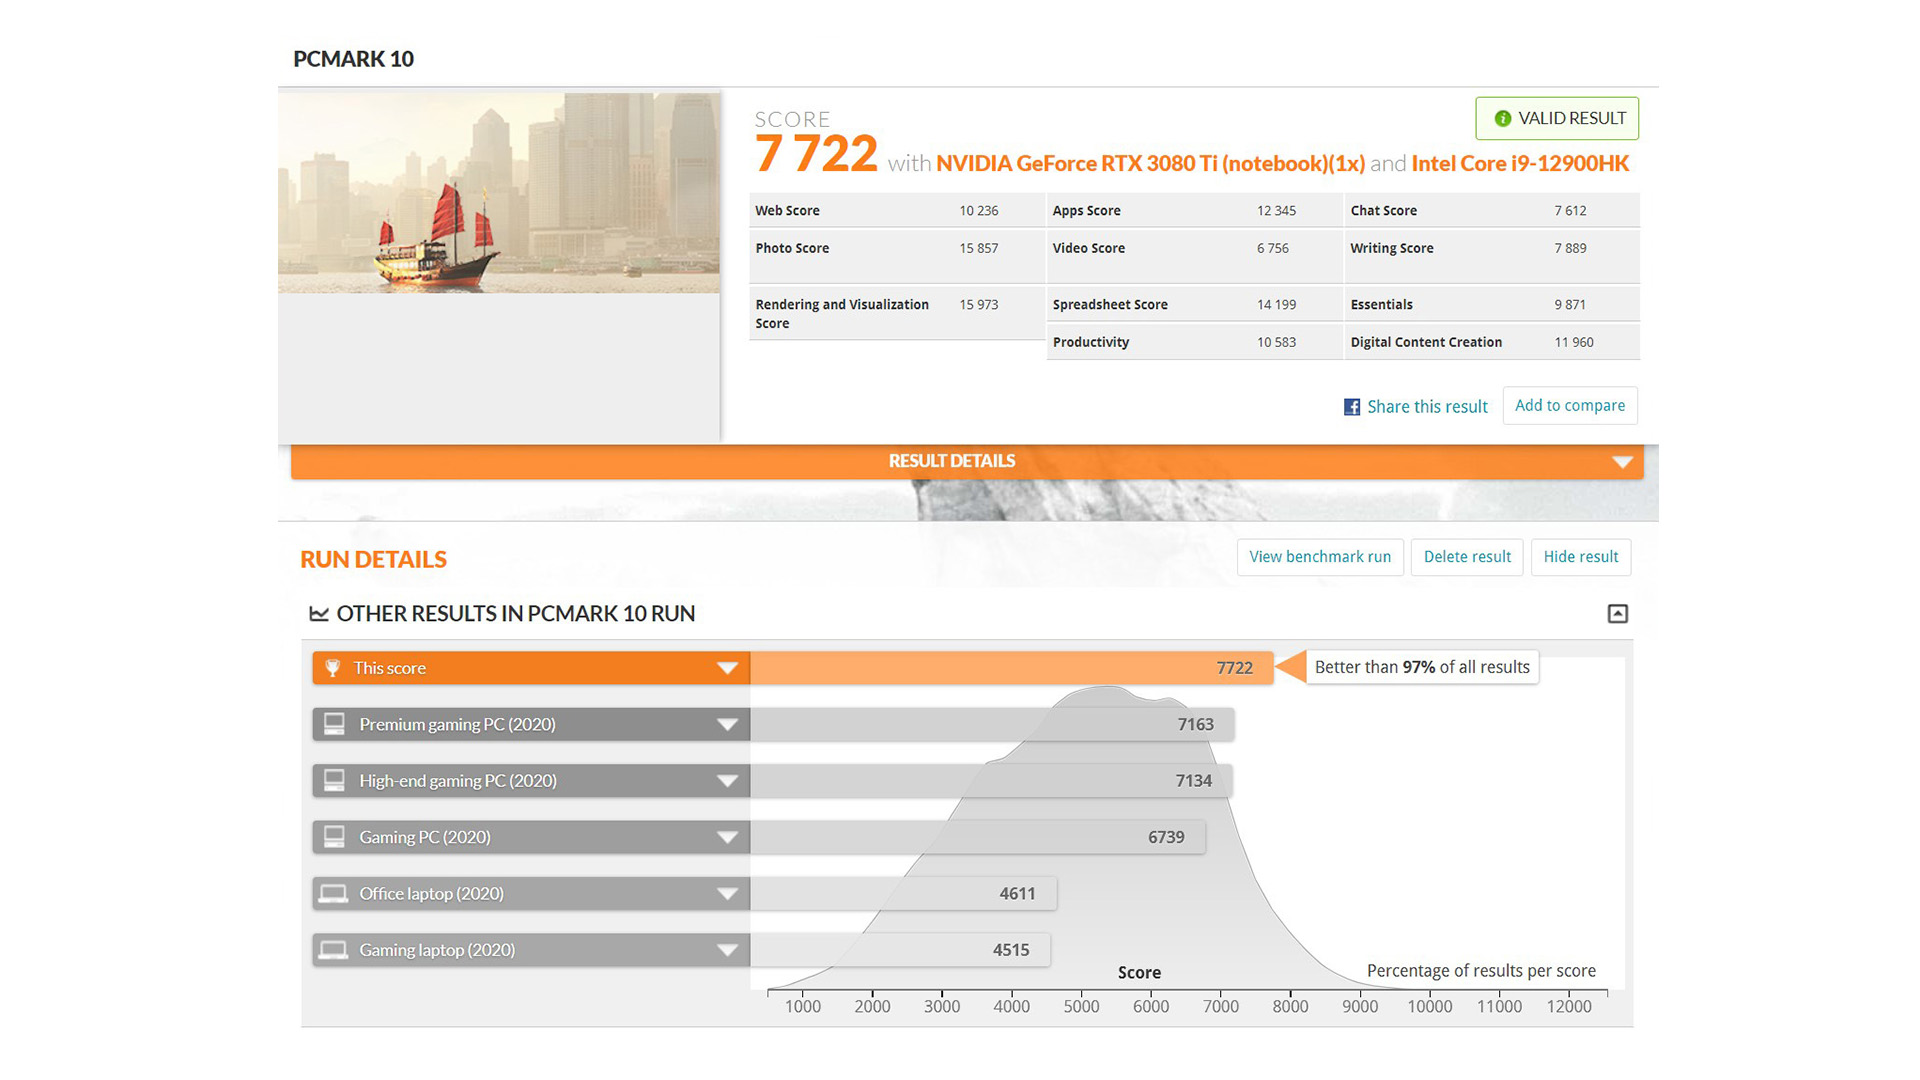Click the green valid result info icon
1920x1080 pixels.
pos(1502,119)
